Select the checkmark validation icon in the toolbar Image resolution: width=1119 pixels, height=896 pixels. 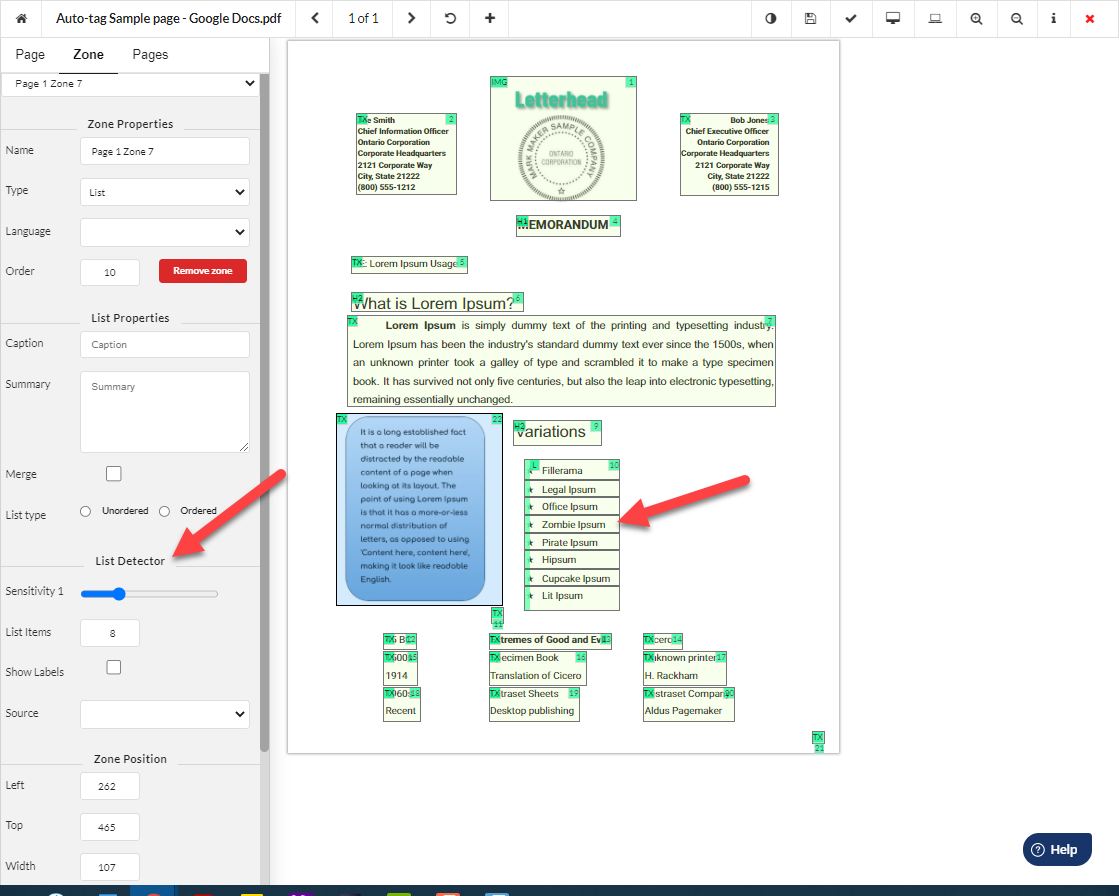851,19
